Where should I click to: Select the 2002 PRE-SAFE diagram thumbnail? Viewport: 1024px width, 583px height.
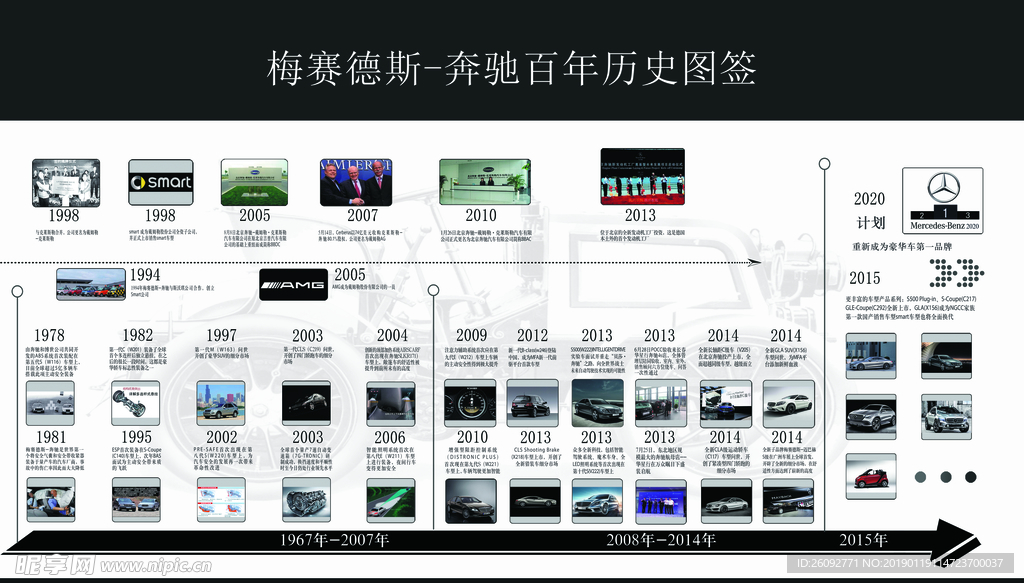221,500
